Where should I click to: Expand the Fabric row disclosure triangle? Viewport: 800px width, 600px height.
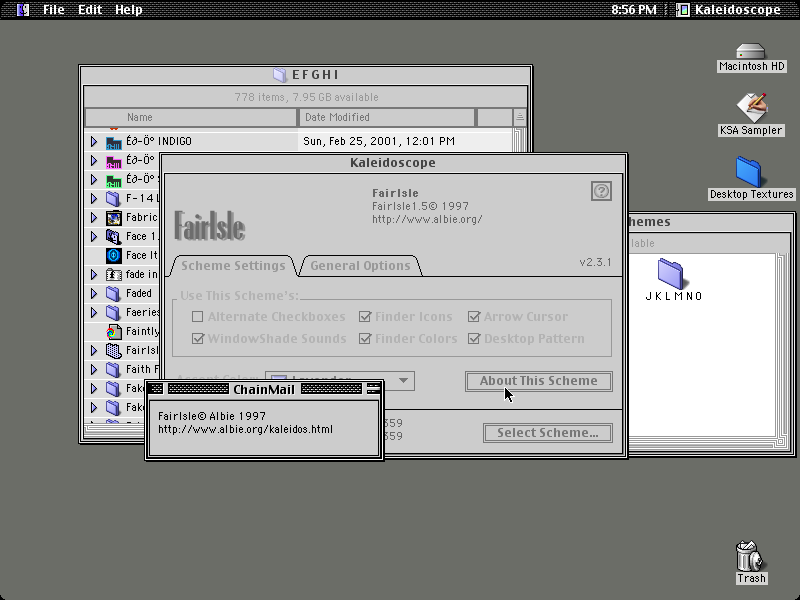[94, 218]
